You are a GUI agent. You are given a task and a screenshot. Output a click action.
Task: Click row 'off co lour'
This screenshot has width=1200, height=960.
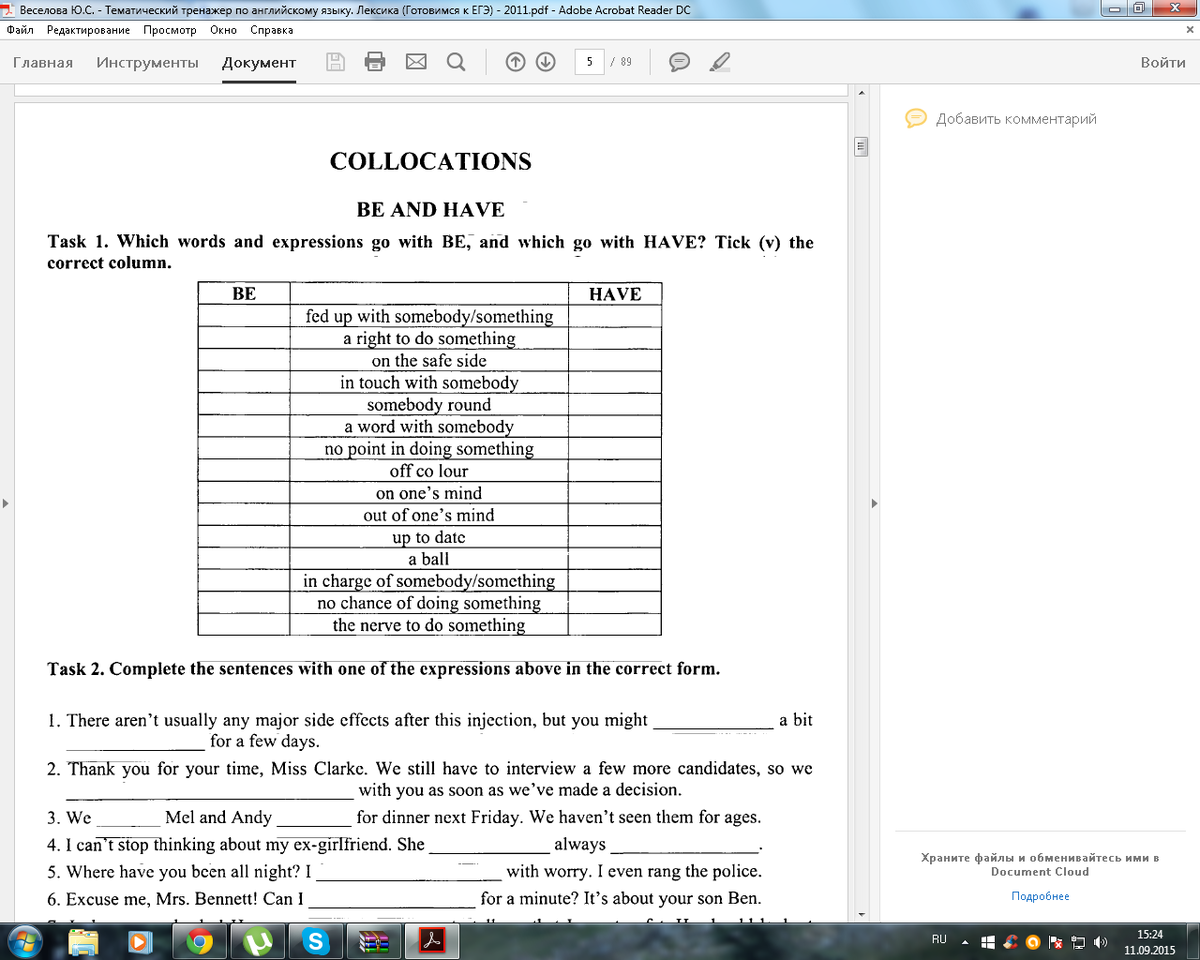[x=429, y=470]
